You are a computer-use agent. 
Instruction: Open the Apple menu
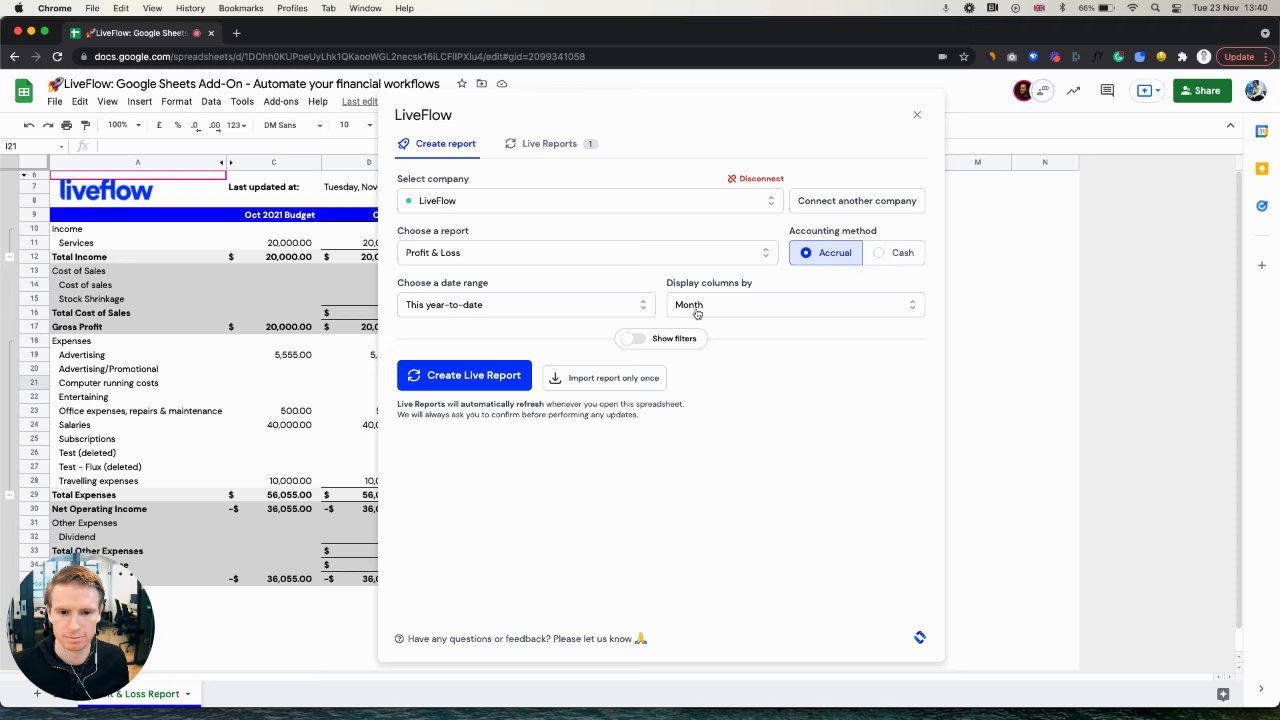point(18,8)
